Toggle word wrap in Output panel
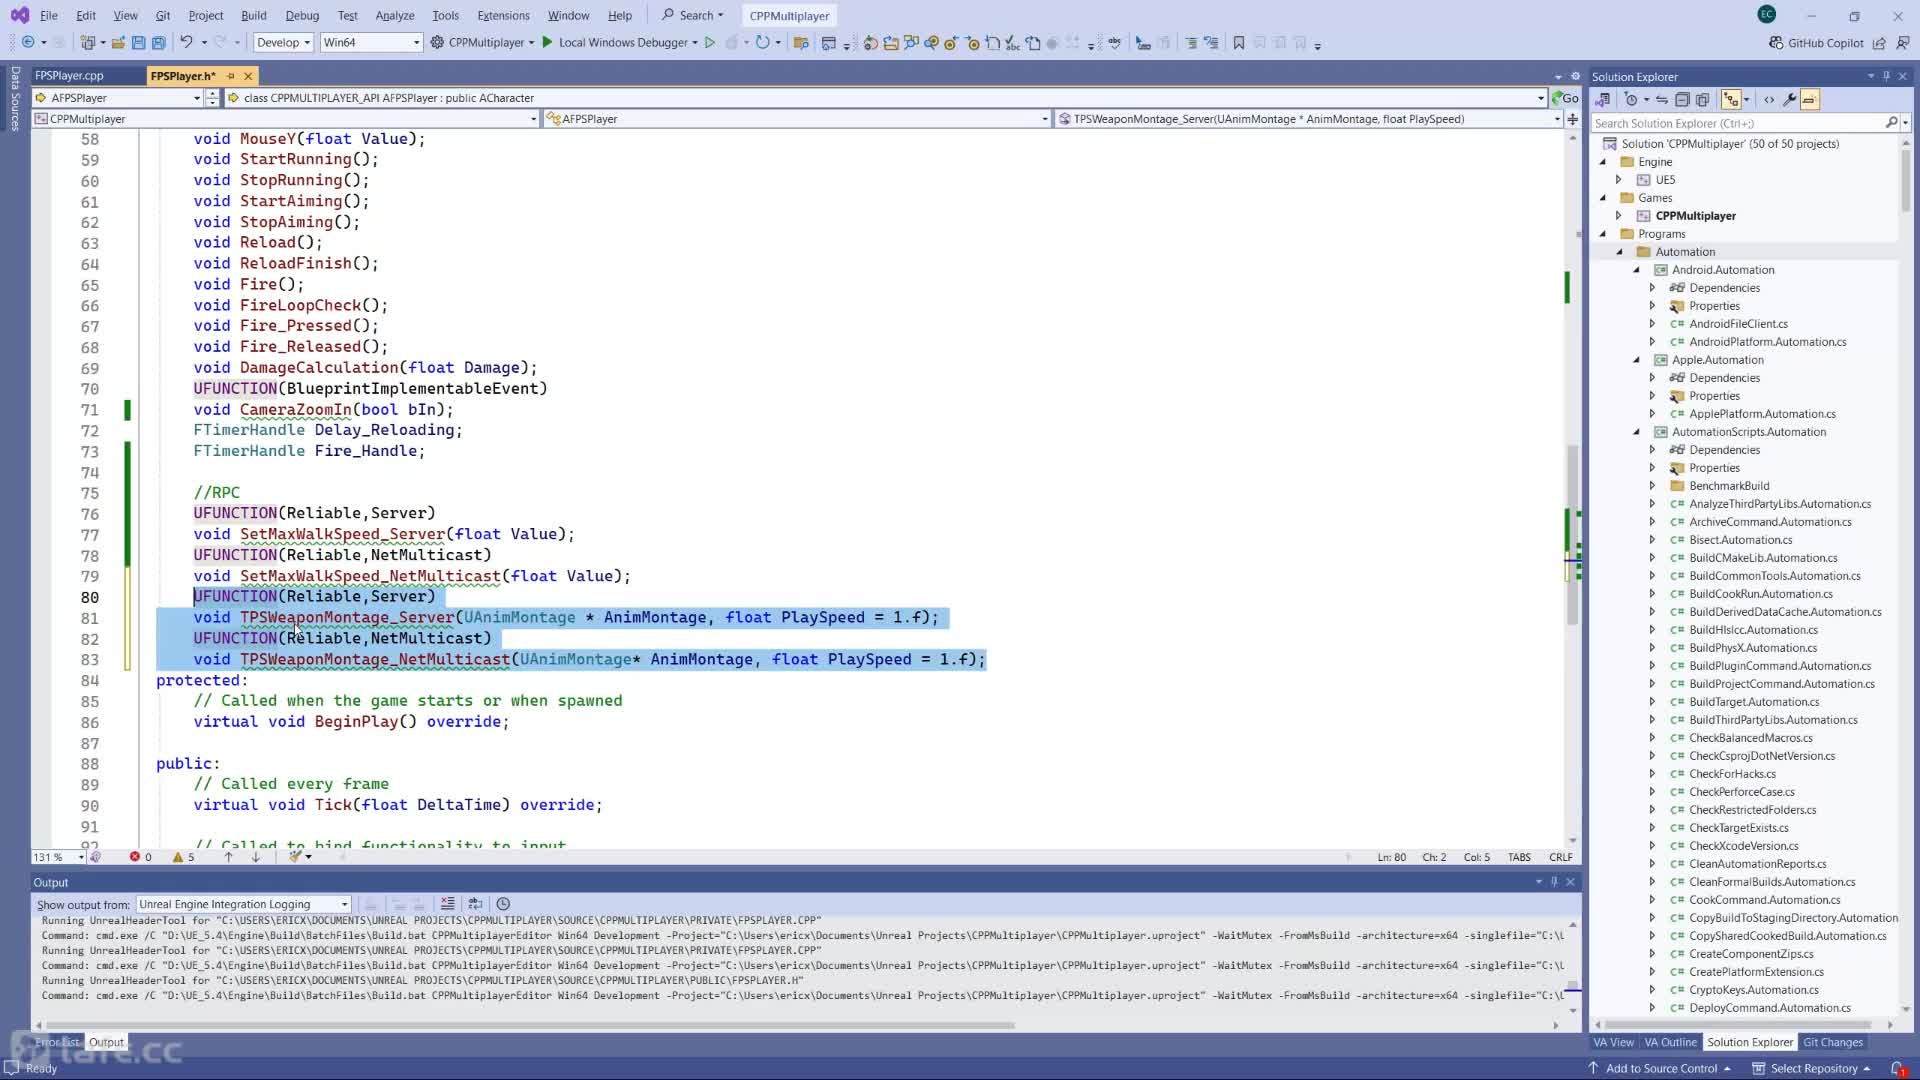1920x1080 pixels. click(475, 903)
